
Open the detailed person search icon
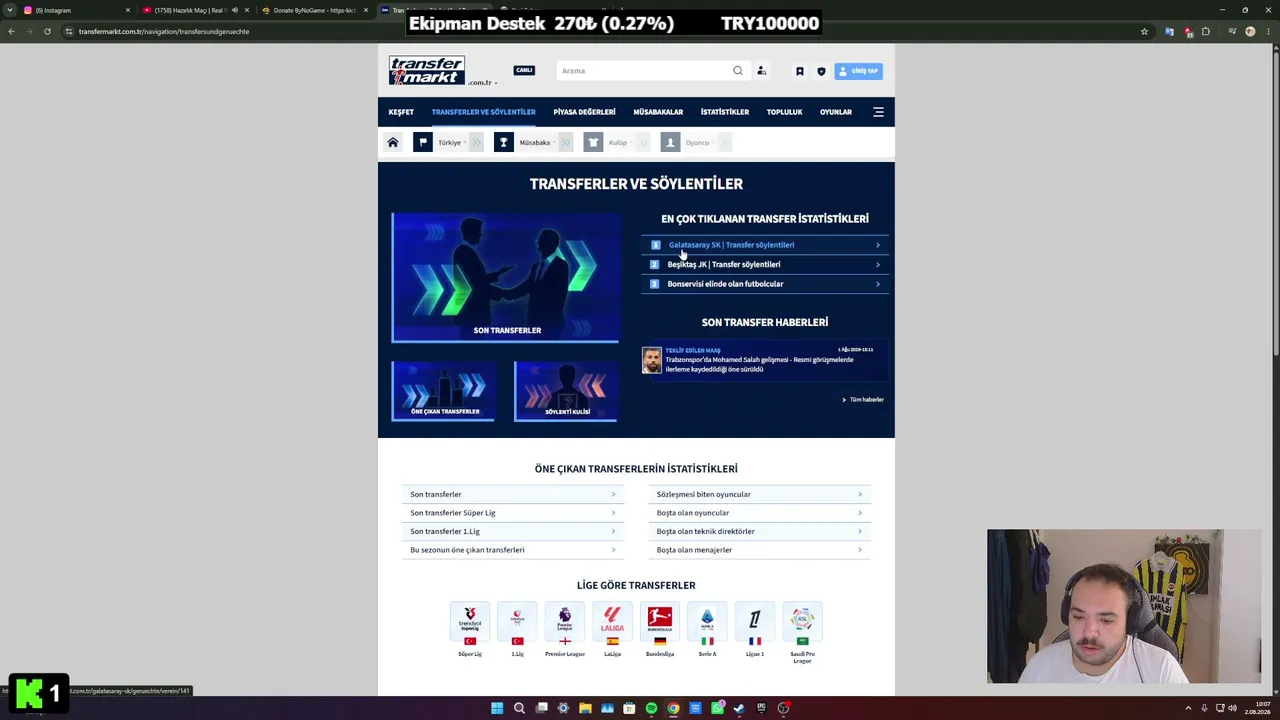click(761, 71)
